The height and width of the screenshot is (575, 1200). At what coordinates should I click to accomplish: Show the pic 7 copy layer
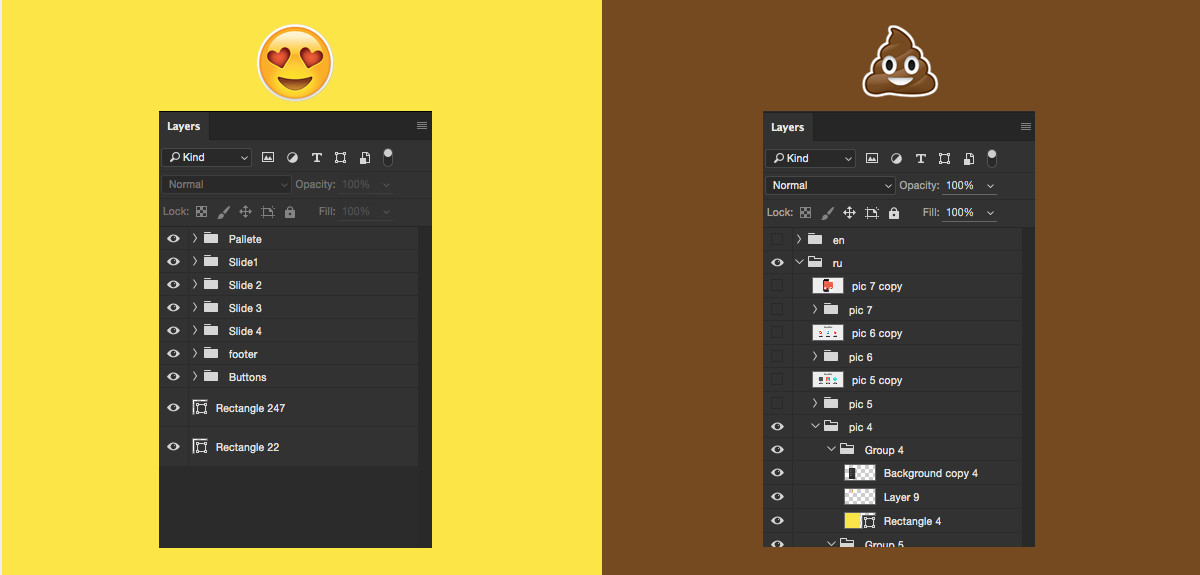coord(777,286)
